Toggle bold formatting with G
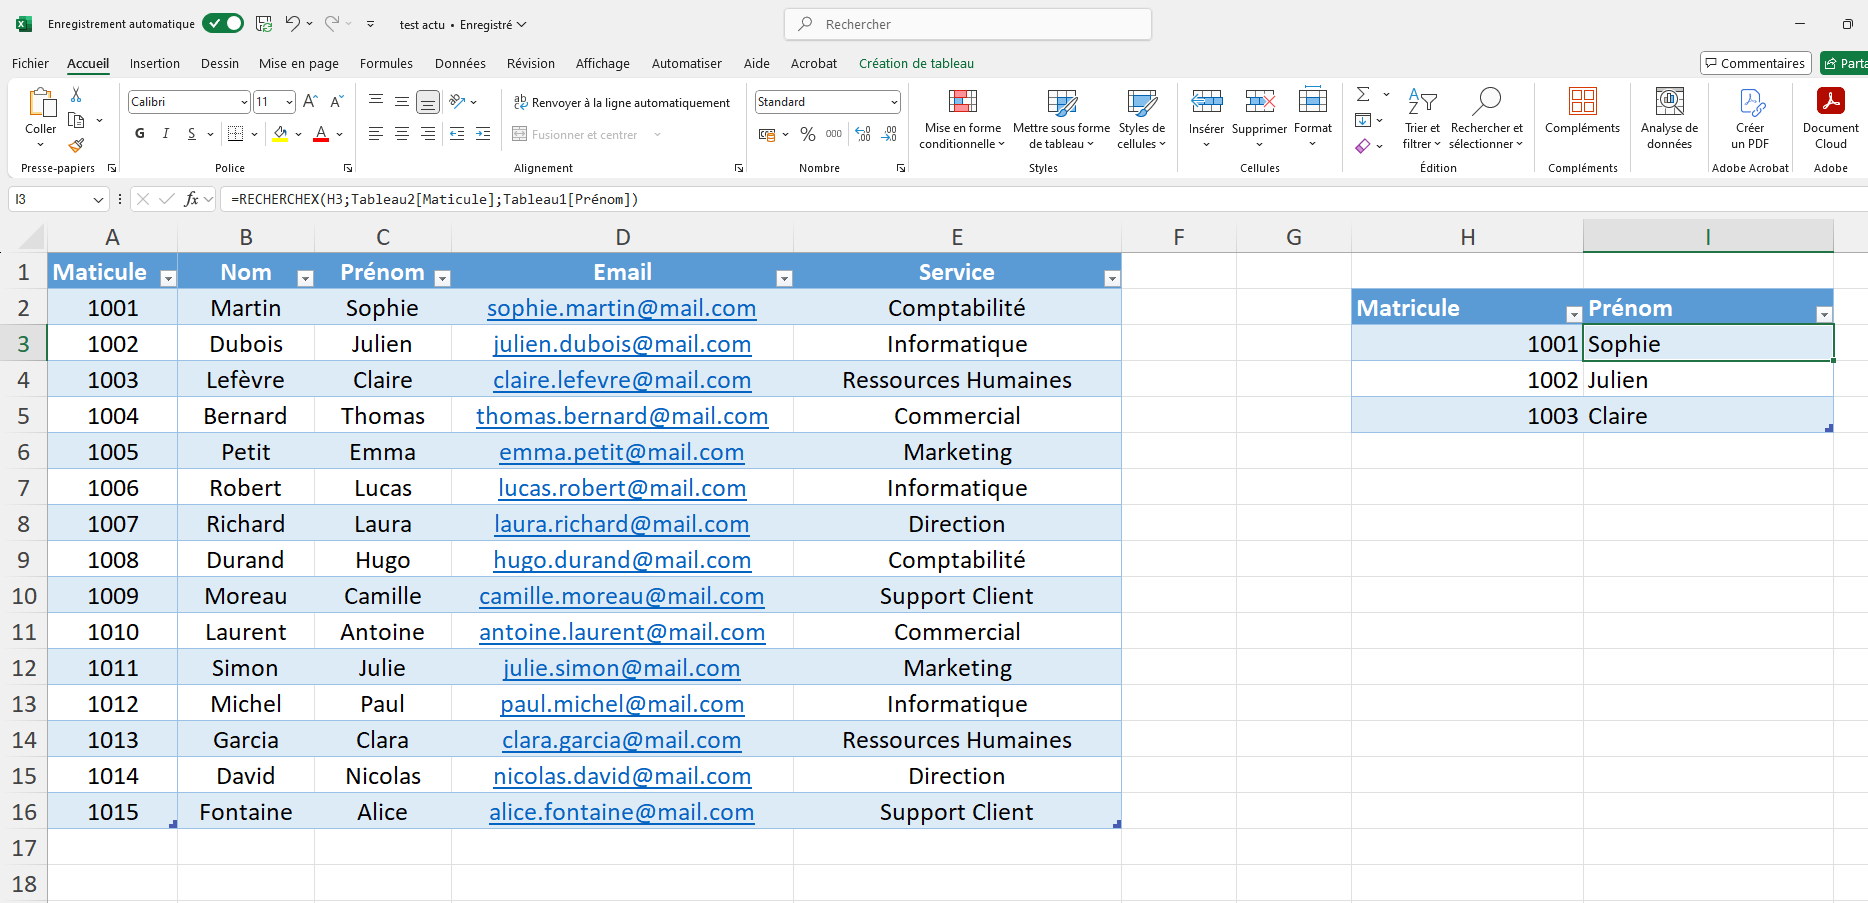Screen dimensions: 1868x903 click(139, 133)
